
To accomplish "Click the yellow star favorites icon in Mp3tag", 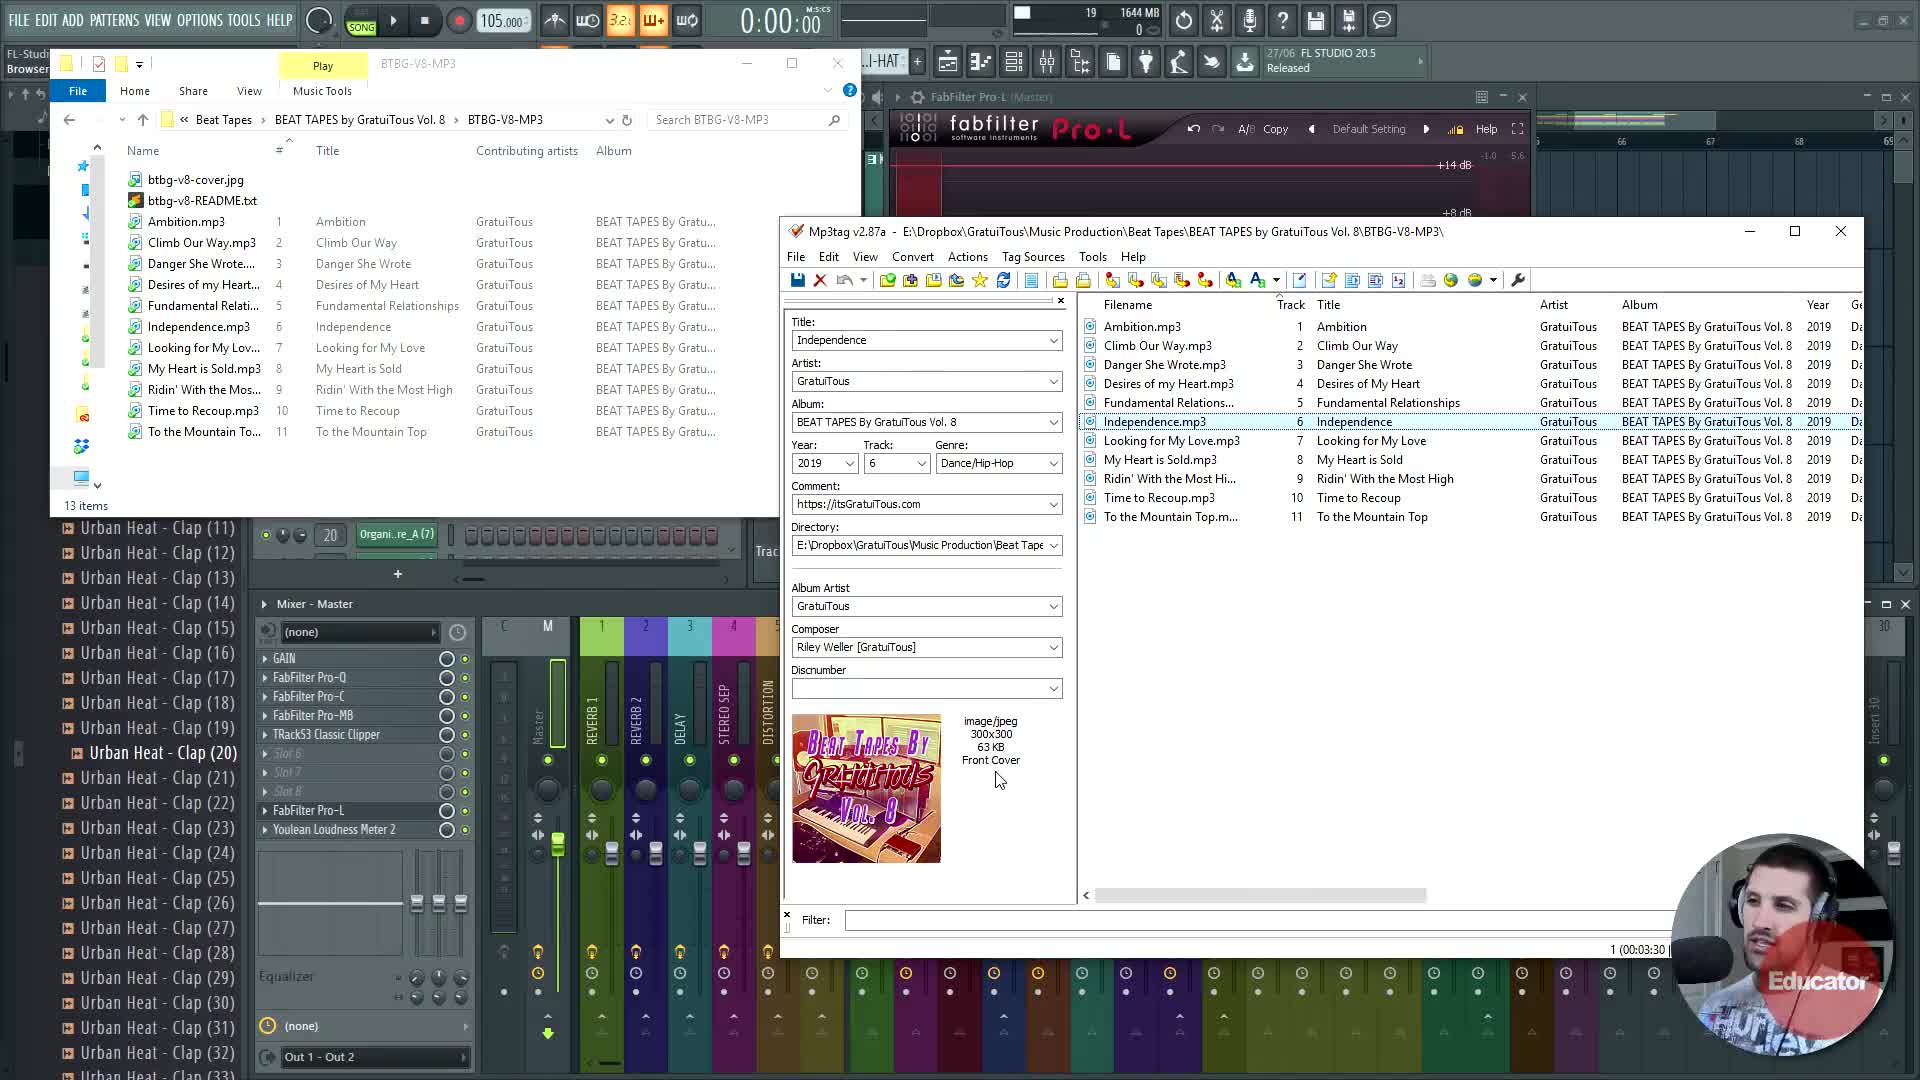I will pyautogui.click(x=980, y=280).
